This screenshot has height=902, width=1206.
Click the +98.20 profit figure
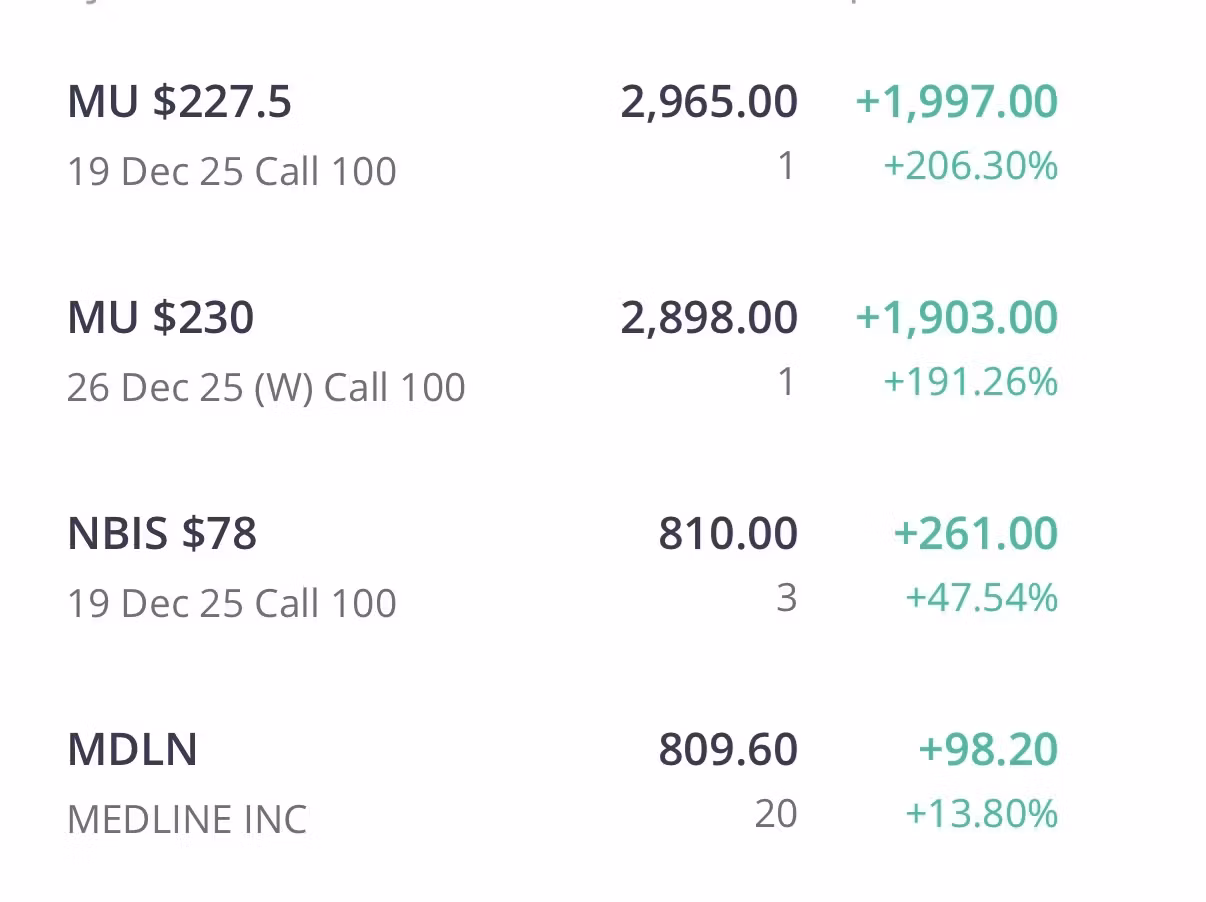pyautogui.click(x=988, y=750)
